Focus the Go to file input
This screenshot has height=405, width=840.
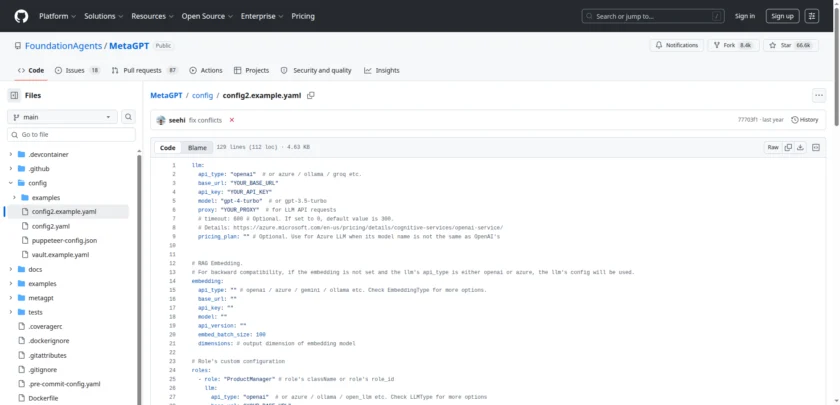[x=71, y=134]
